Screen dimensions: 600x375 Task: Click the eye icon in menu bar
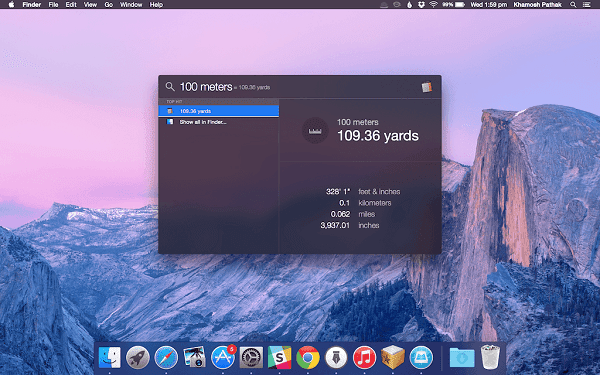coord(397,5)
